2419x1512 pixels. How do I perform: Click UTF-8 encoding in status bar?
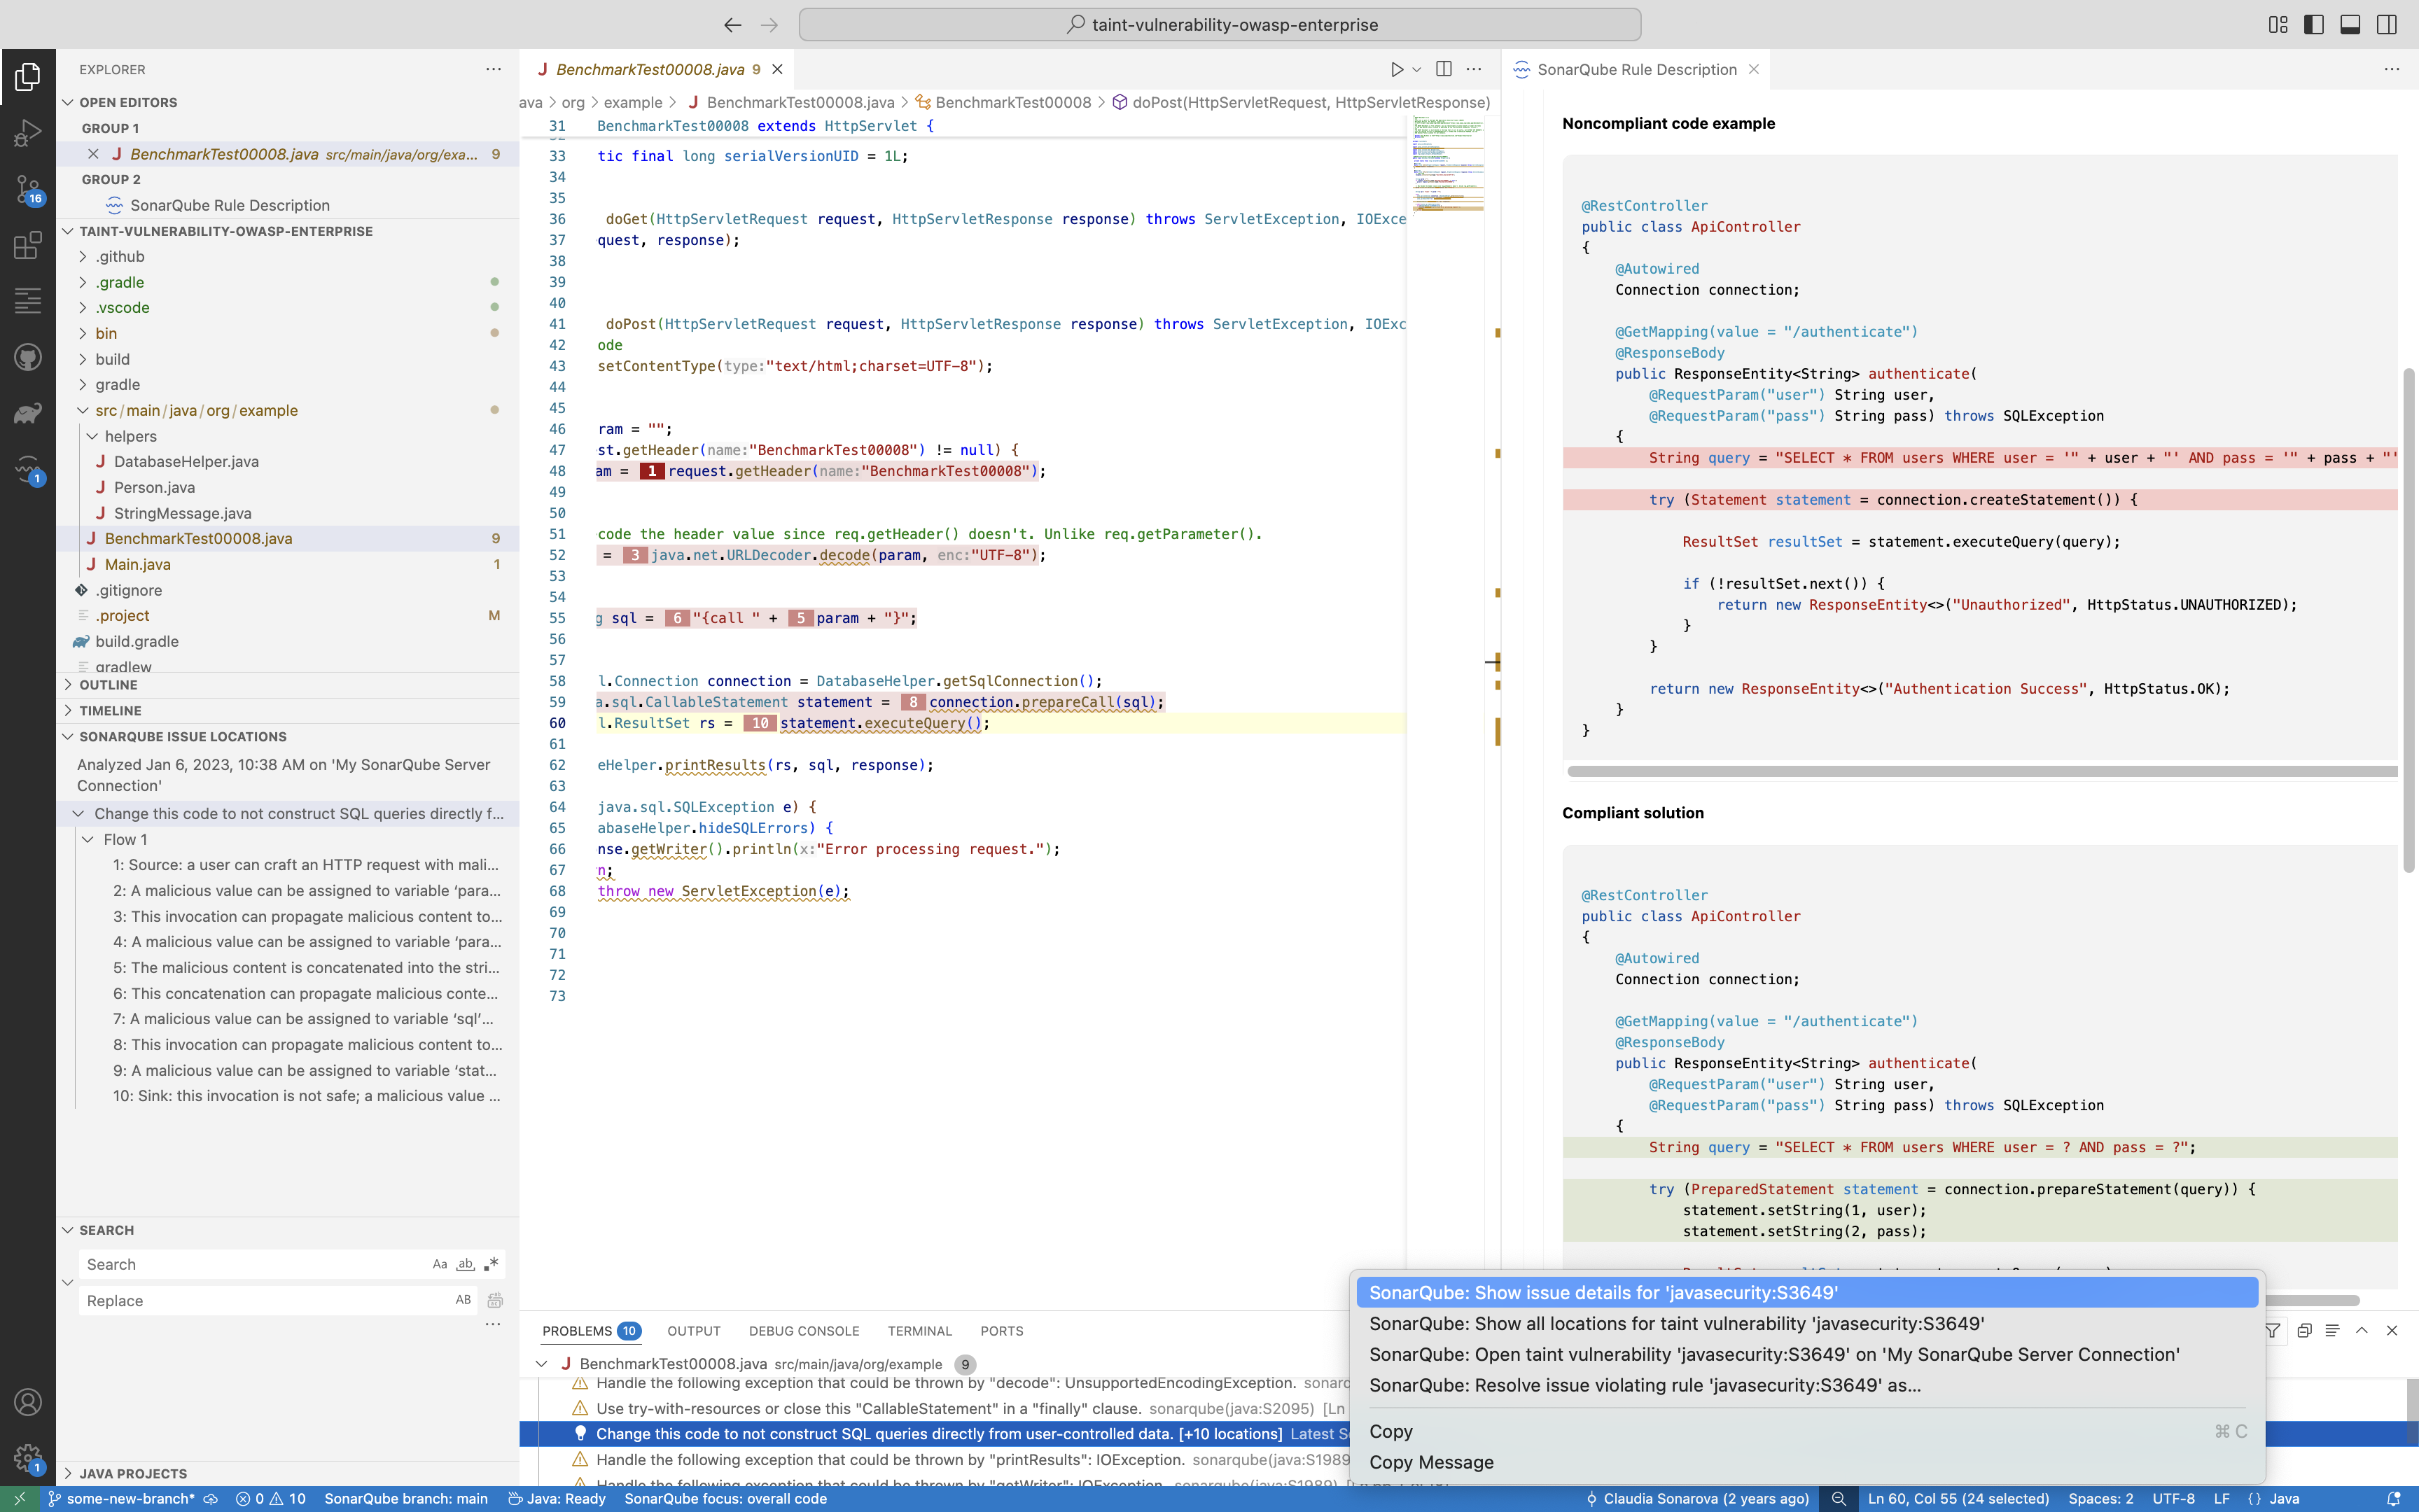[2173, 1498]
